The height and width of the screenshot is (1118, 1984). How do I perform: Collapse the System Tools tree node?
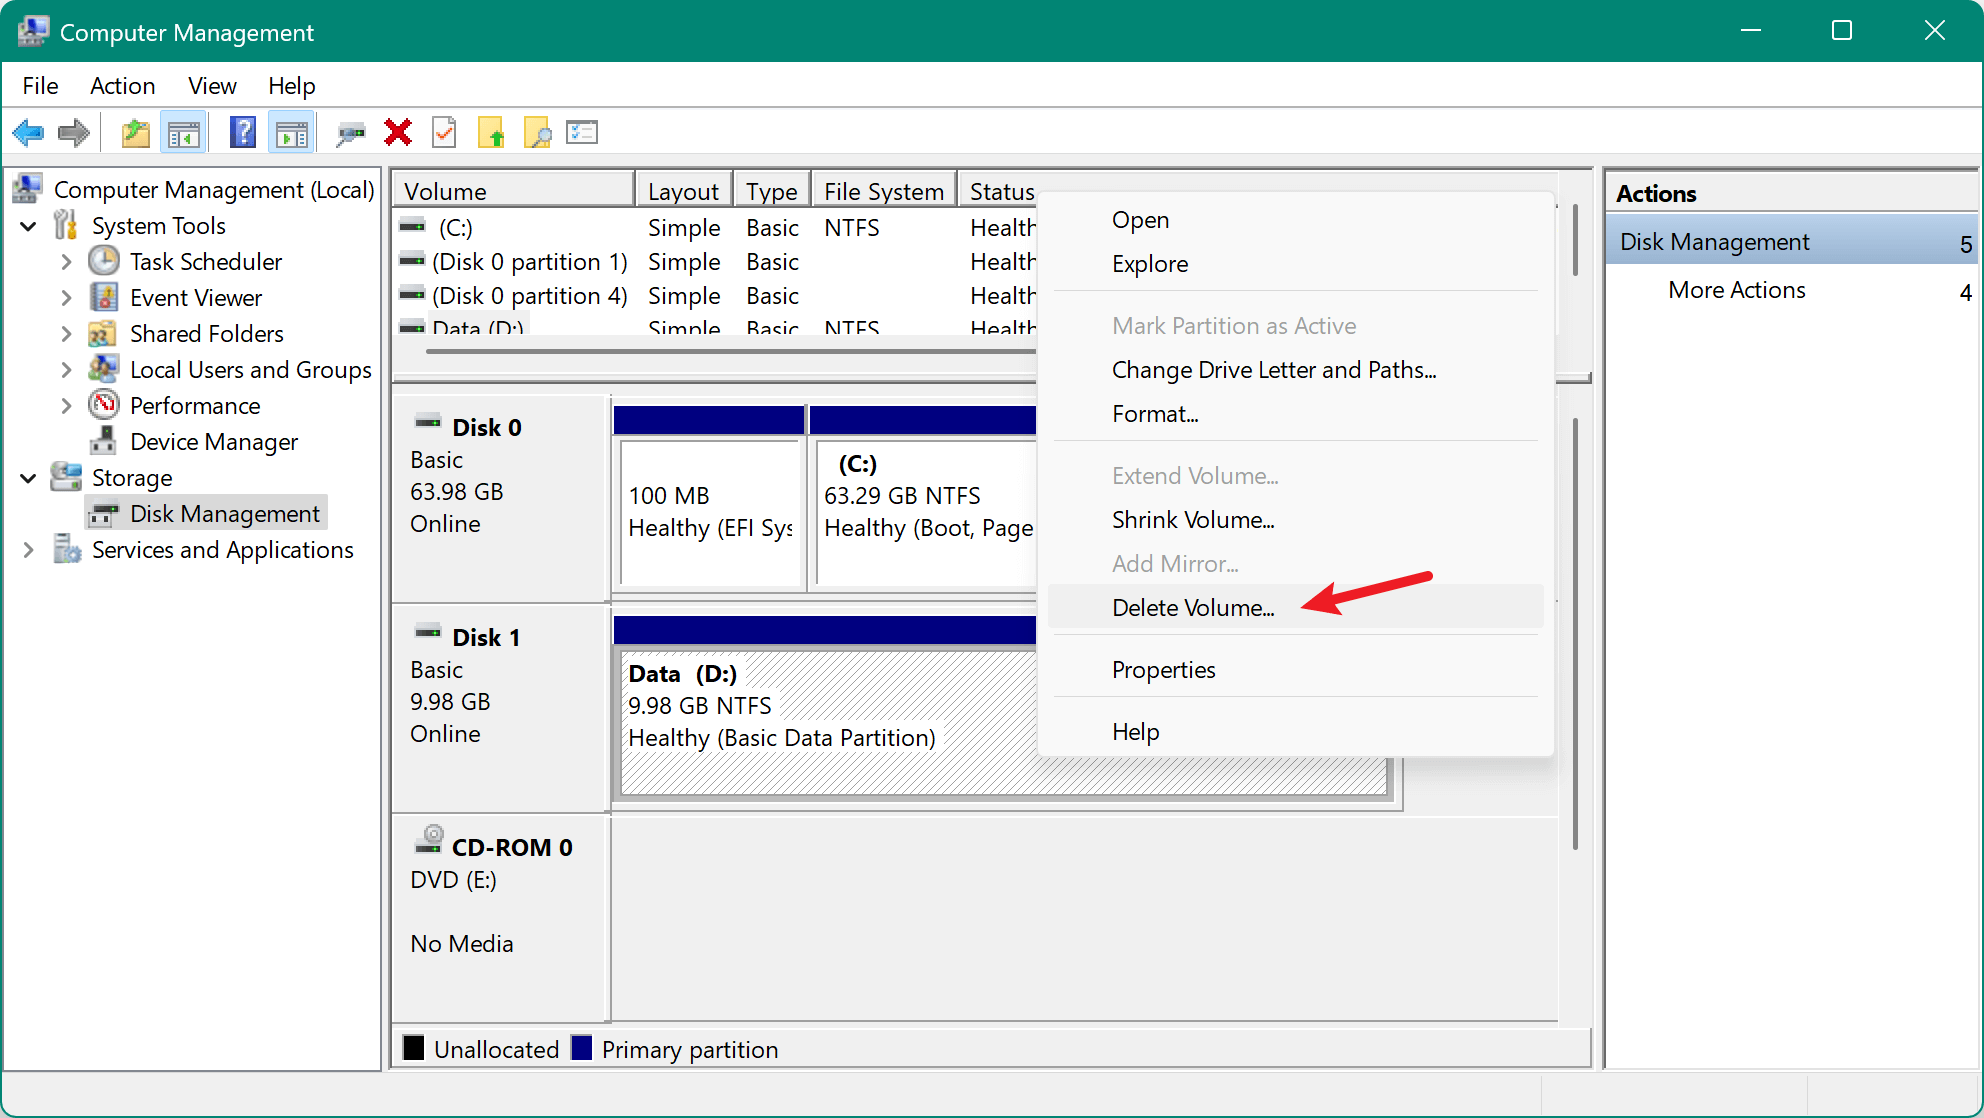(29, 226)
